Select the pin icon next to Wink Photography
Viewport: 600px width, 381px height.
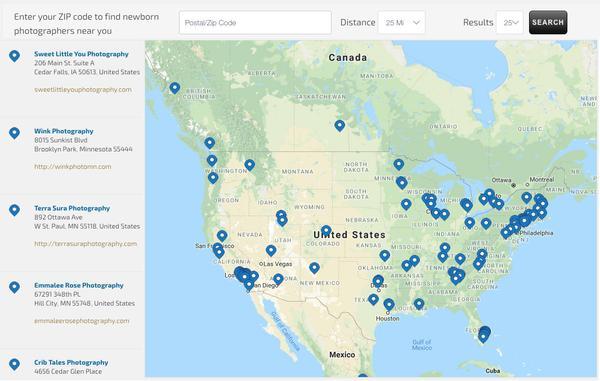pyautogui.click(x=15, y=133)
